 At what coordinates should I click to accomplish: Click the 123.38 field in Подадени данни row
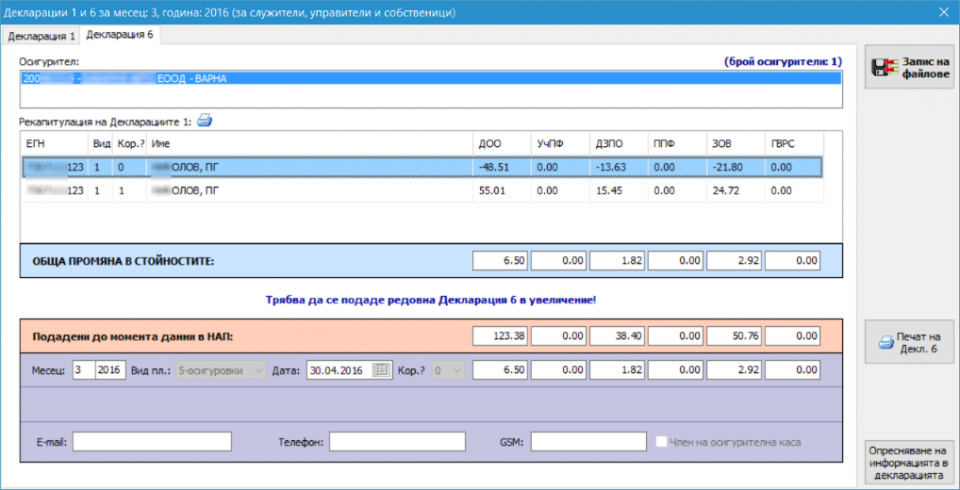(x=500, y=336)
